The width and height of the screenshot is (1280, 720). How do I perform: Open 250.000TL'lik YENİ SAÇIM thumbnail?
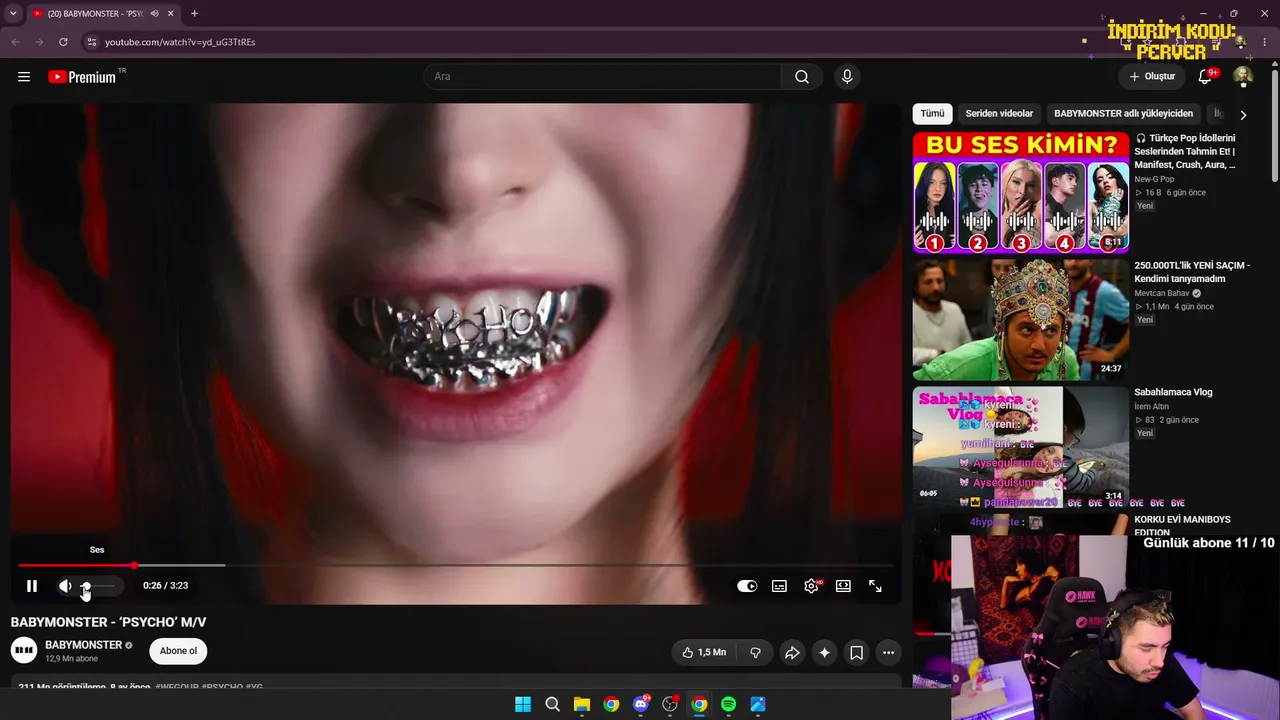1021,319
